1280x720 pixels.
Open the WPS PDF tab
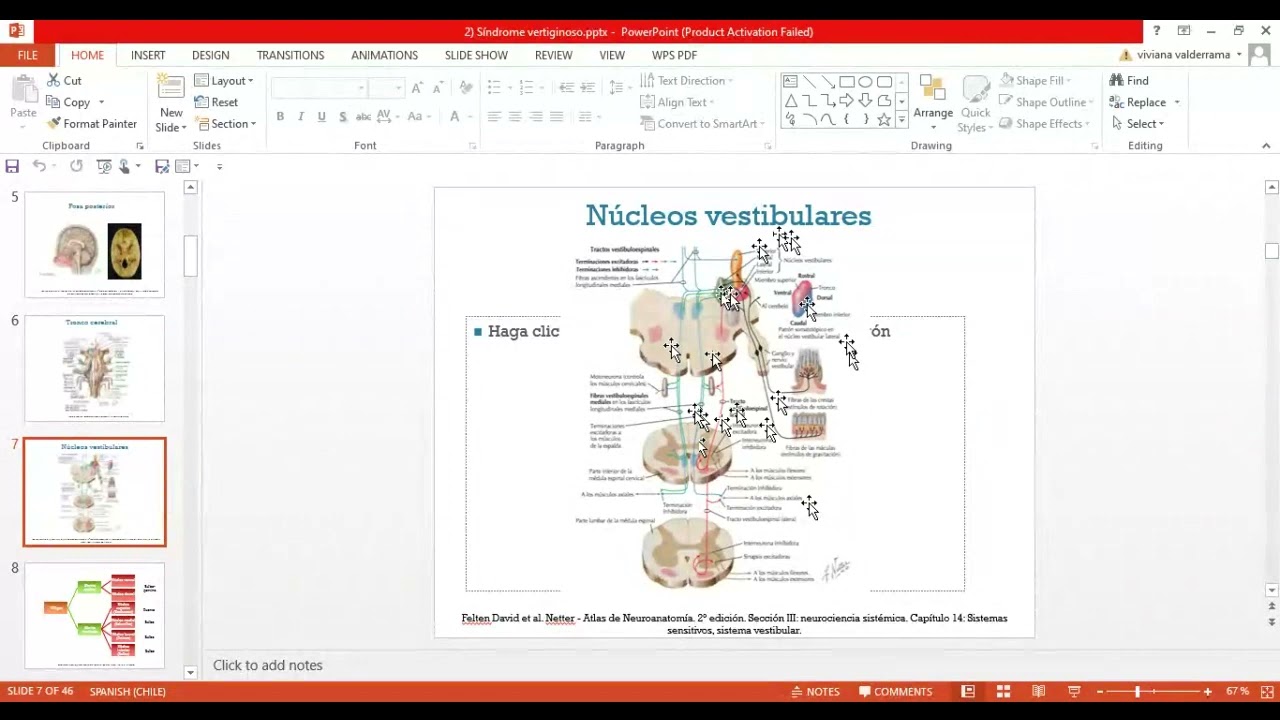(674, 55)
